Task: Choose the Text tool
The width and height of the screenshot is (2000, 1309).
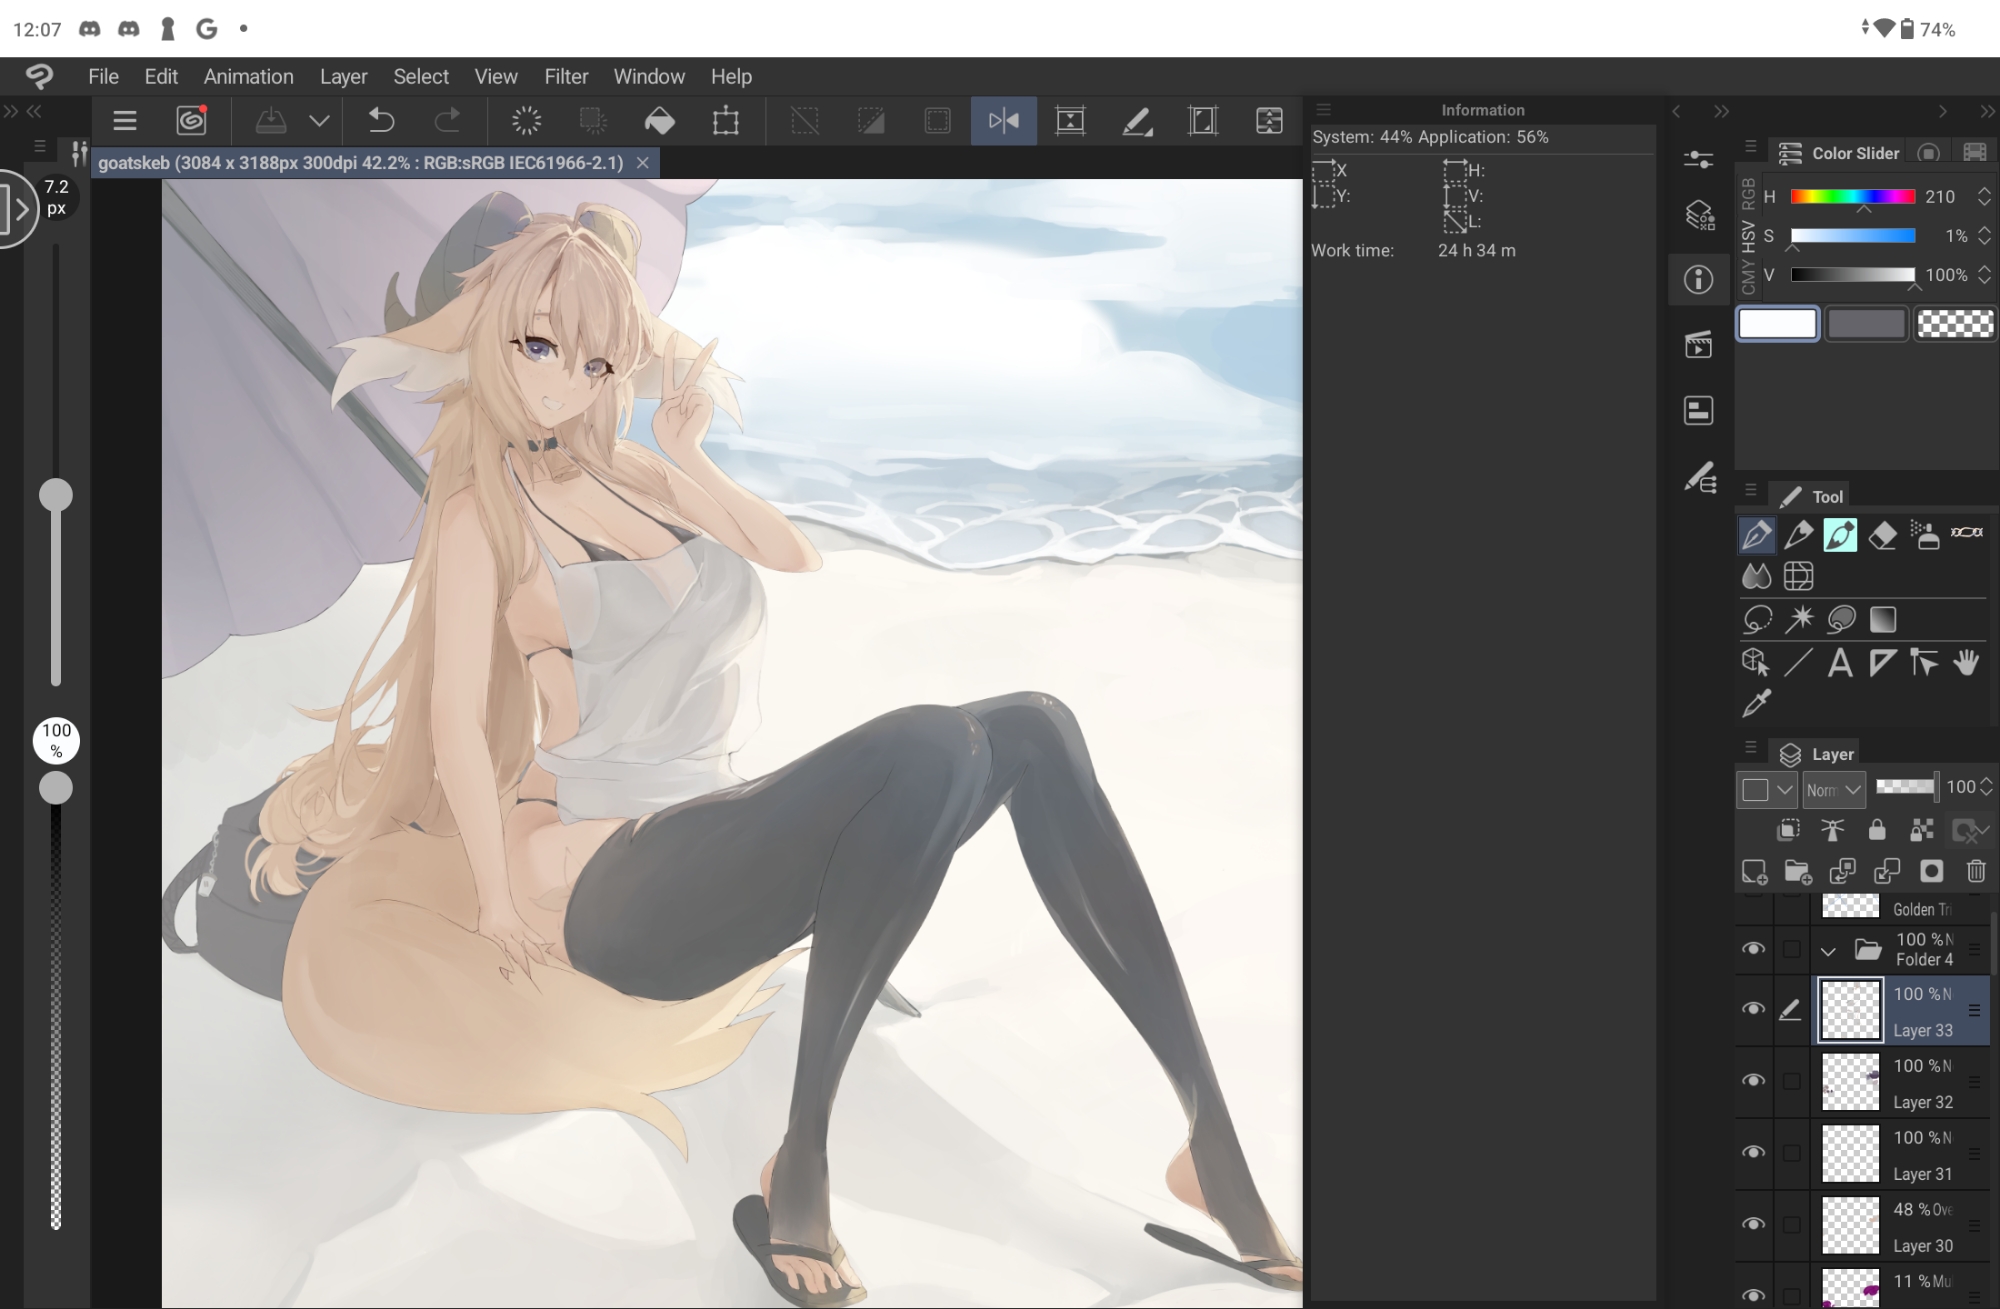Action: click(x=1840, y=663)
